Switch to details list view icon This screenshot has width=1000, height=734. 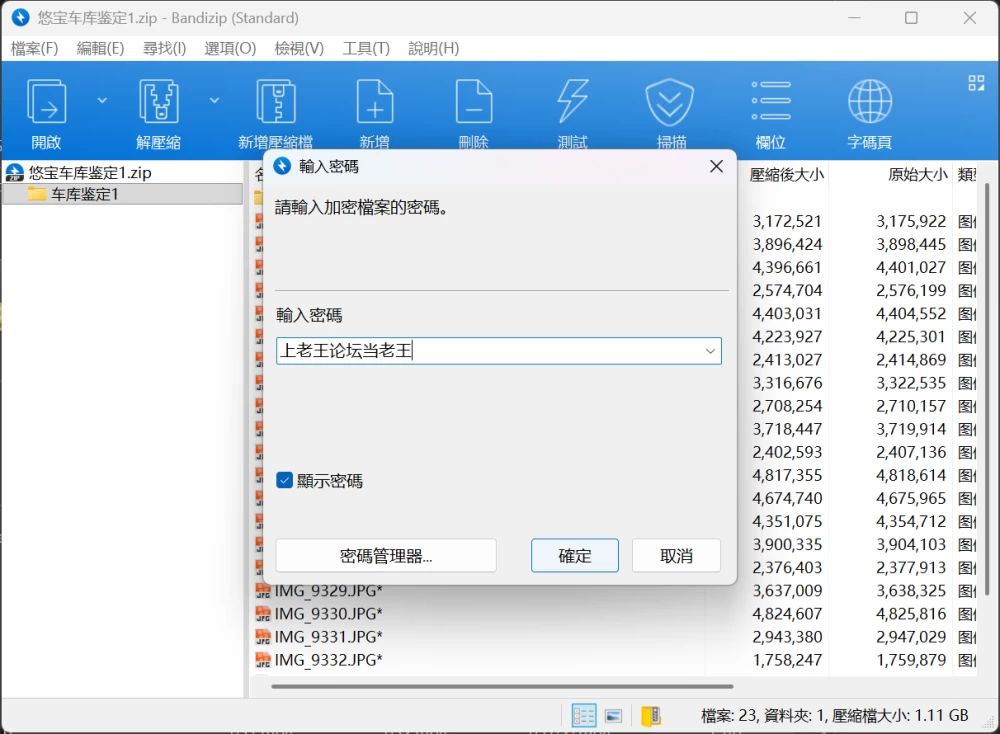click(584, 716)
